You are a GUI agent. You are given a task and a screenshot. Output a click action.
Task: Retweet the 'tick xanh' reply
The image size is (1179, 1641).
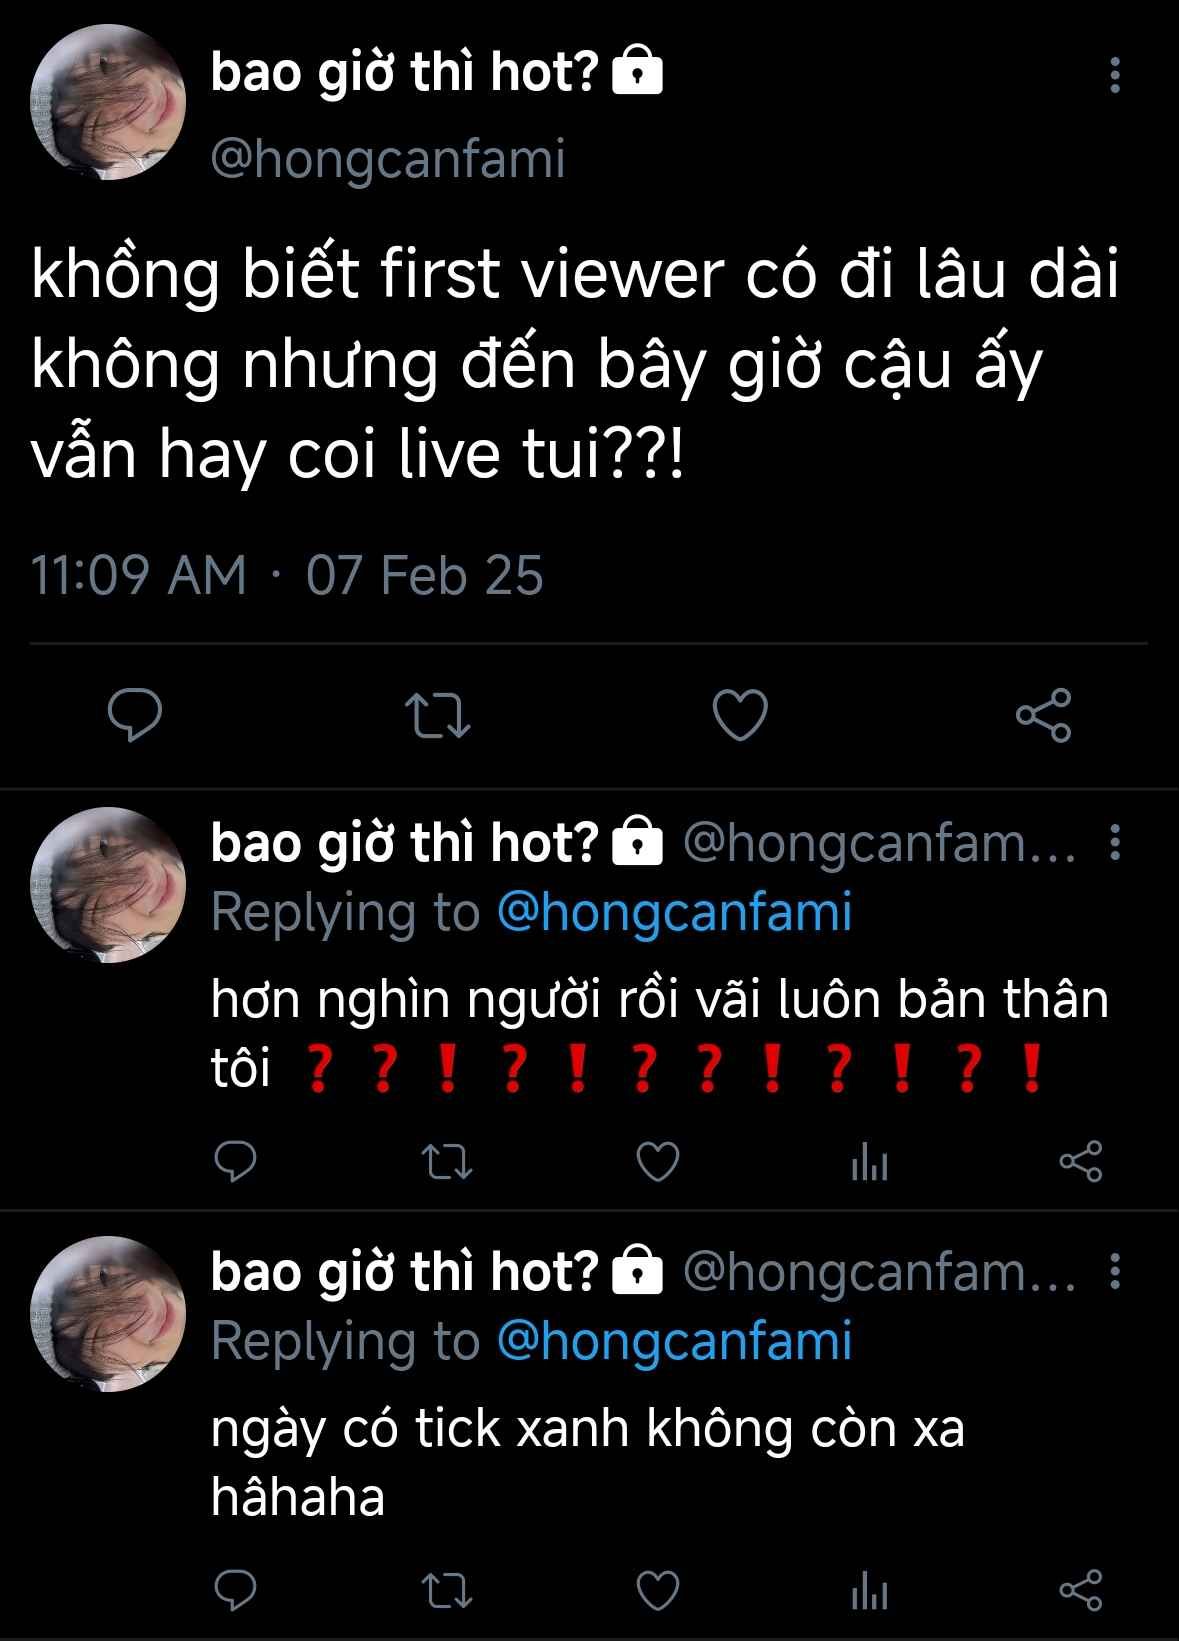pos(447,1591)
